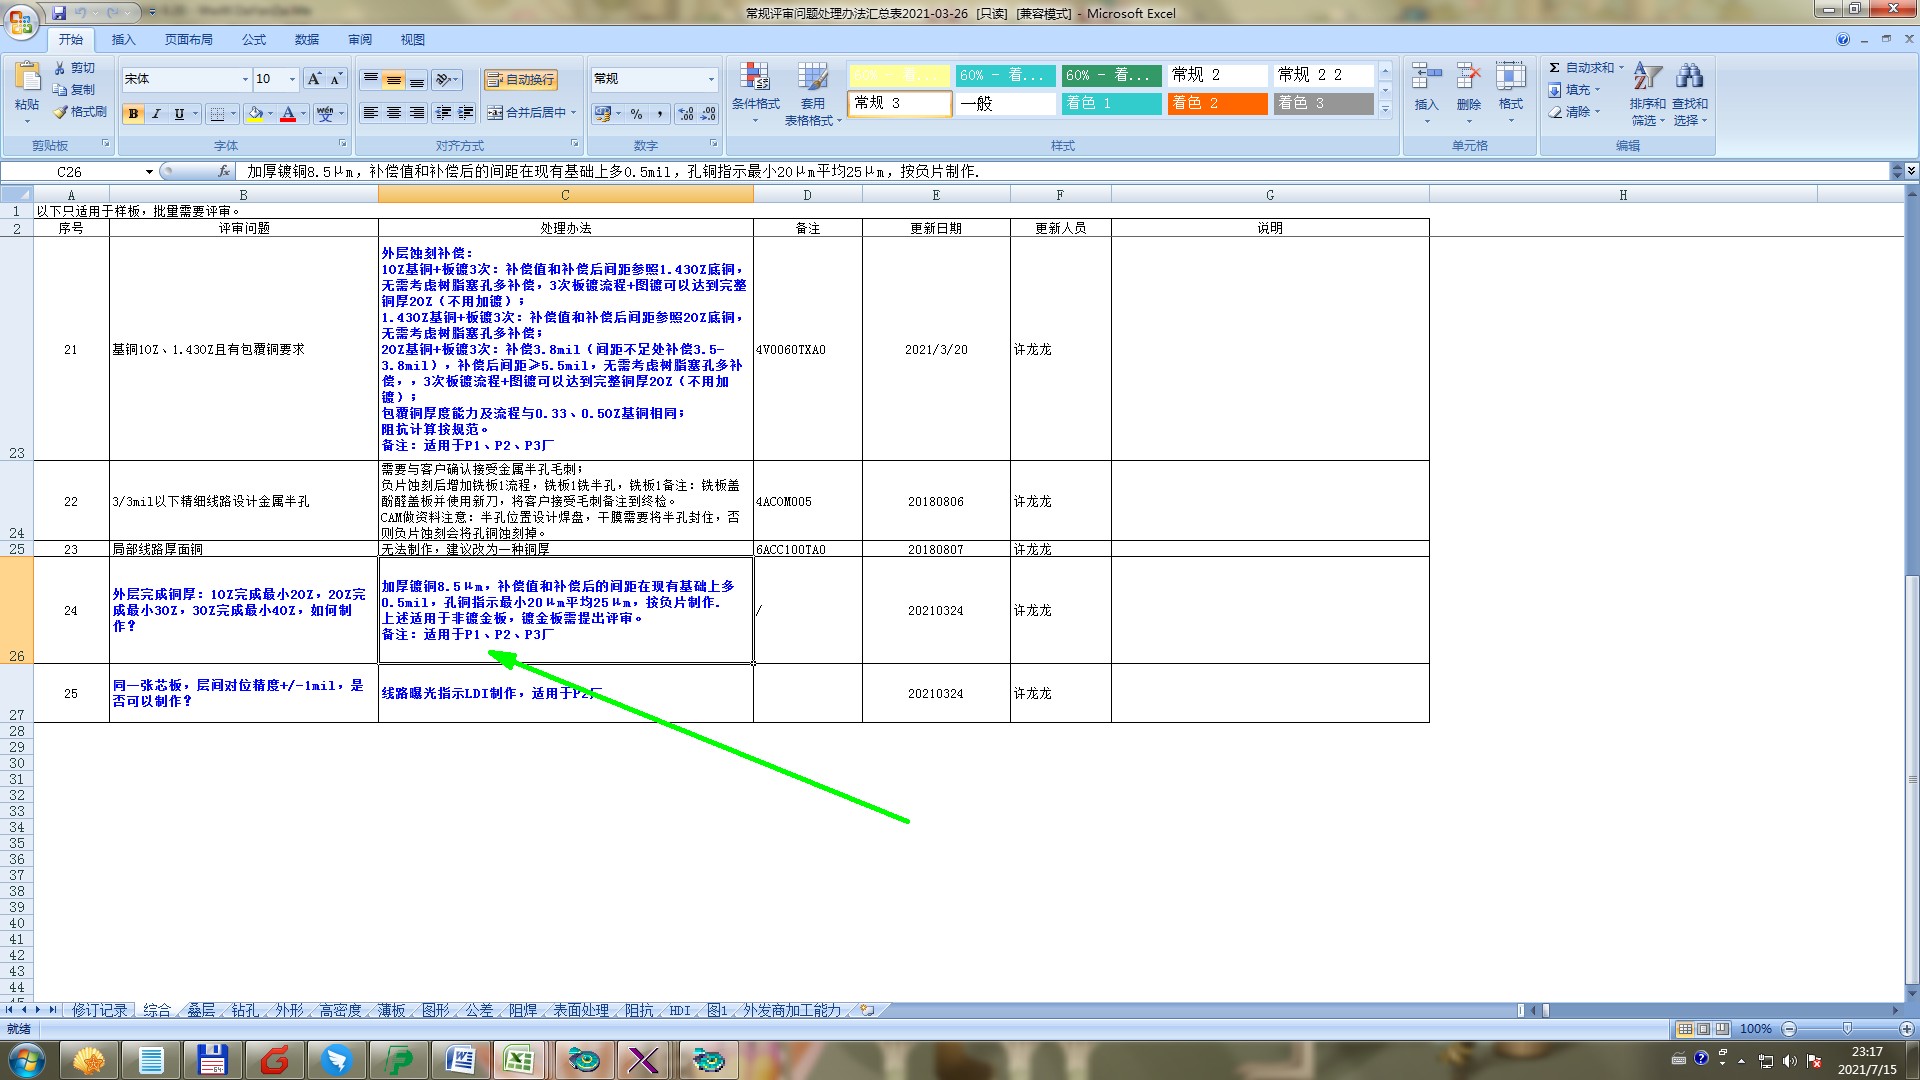Viewport: 1920px width, 1080px height.
Task: Open the Name Box dropdown arrow
Action: [149, 172]
